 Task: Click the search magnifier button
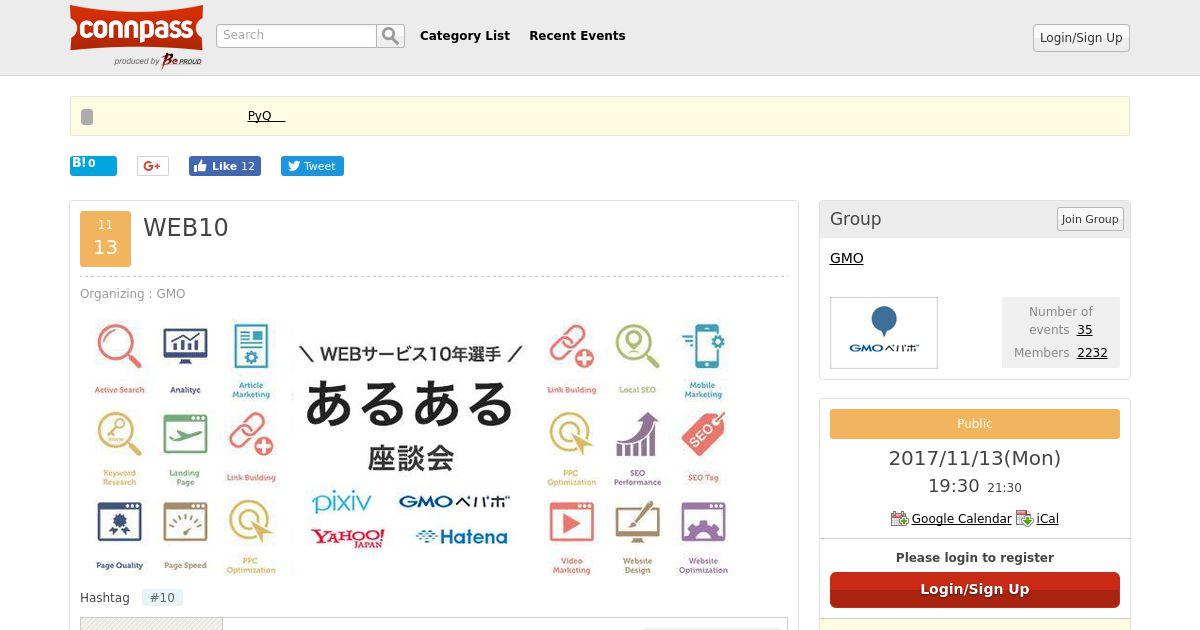[x=391, y=36]
